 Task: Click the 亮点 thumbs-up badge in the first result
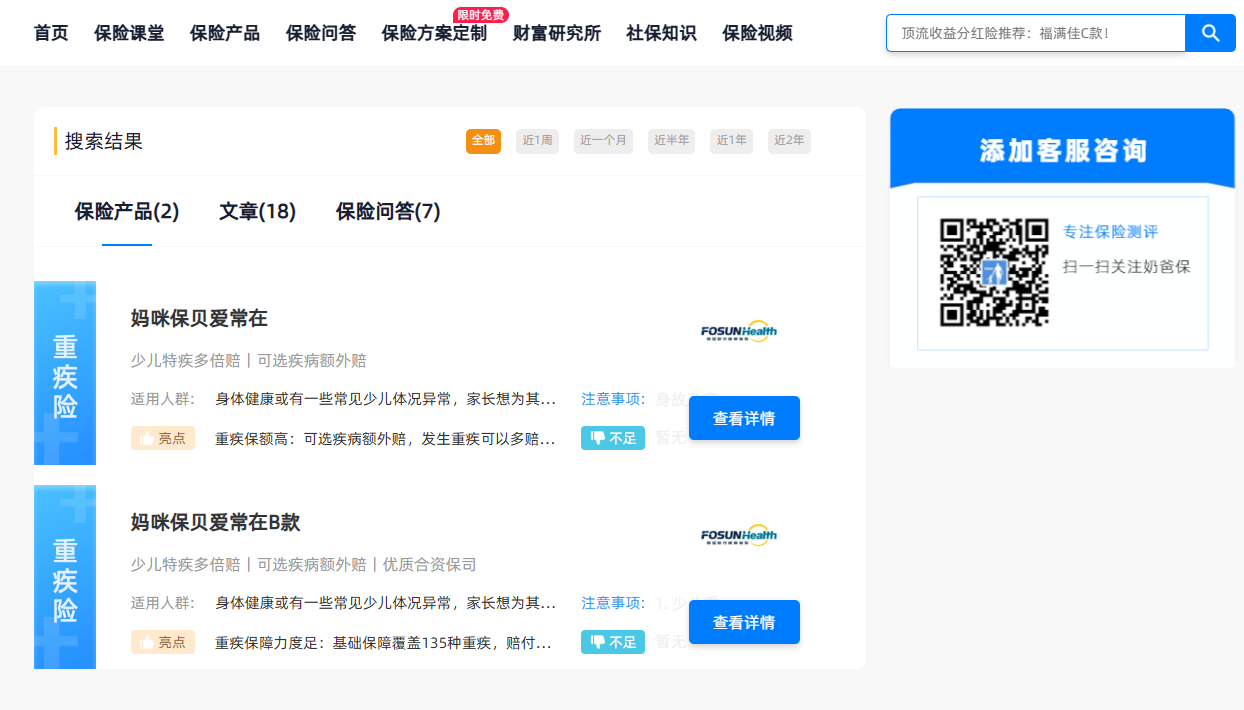(x=162, y=438)
